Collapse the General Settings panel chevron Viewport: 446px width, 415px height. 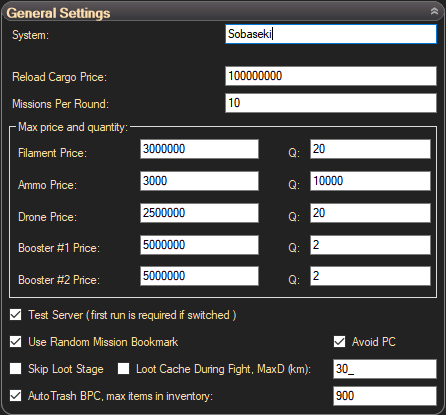434,11
